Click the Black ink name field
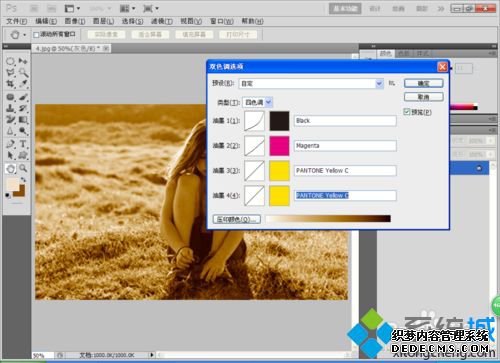 [345, 121]
